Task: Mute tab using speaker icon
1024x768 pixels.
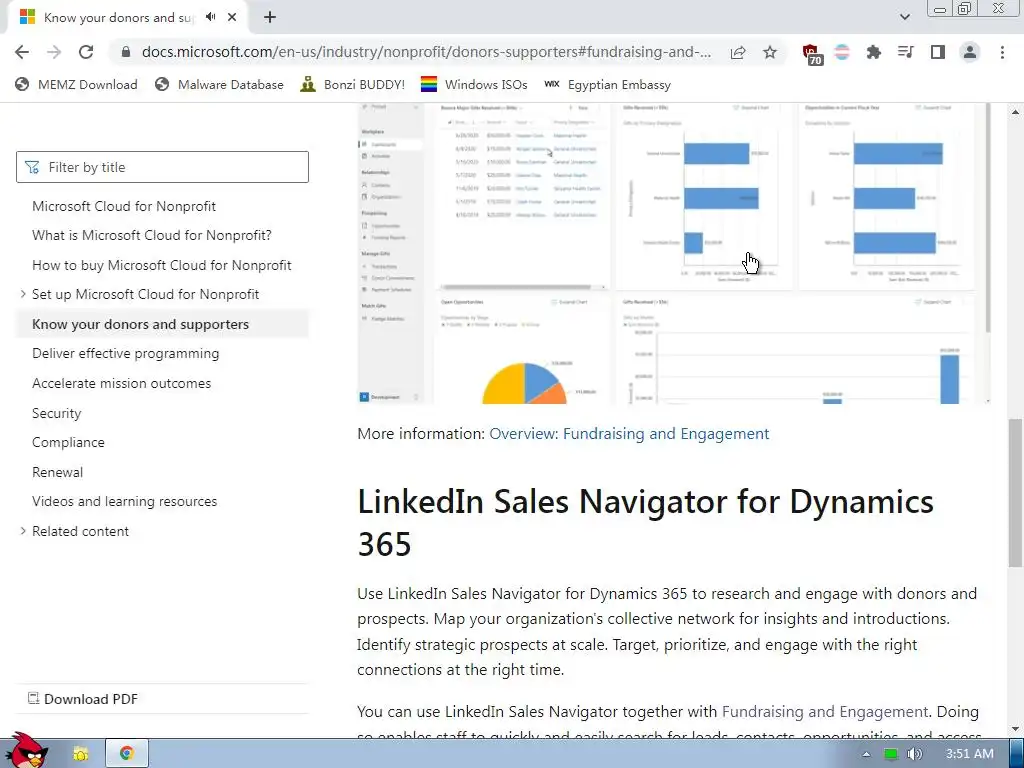Action: click(210, 17)
